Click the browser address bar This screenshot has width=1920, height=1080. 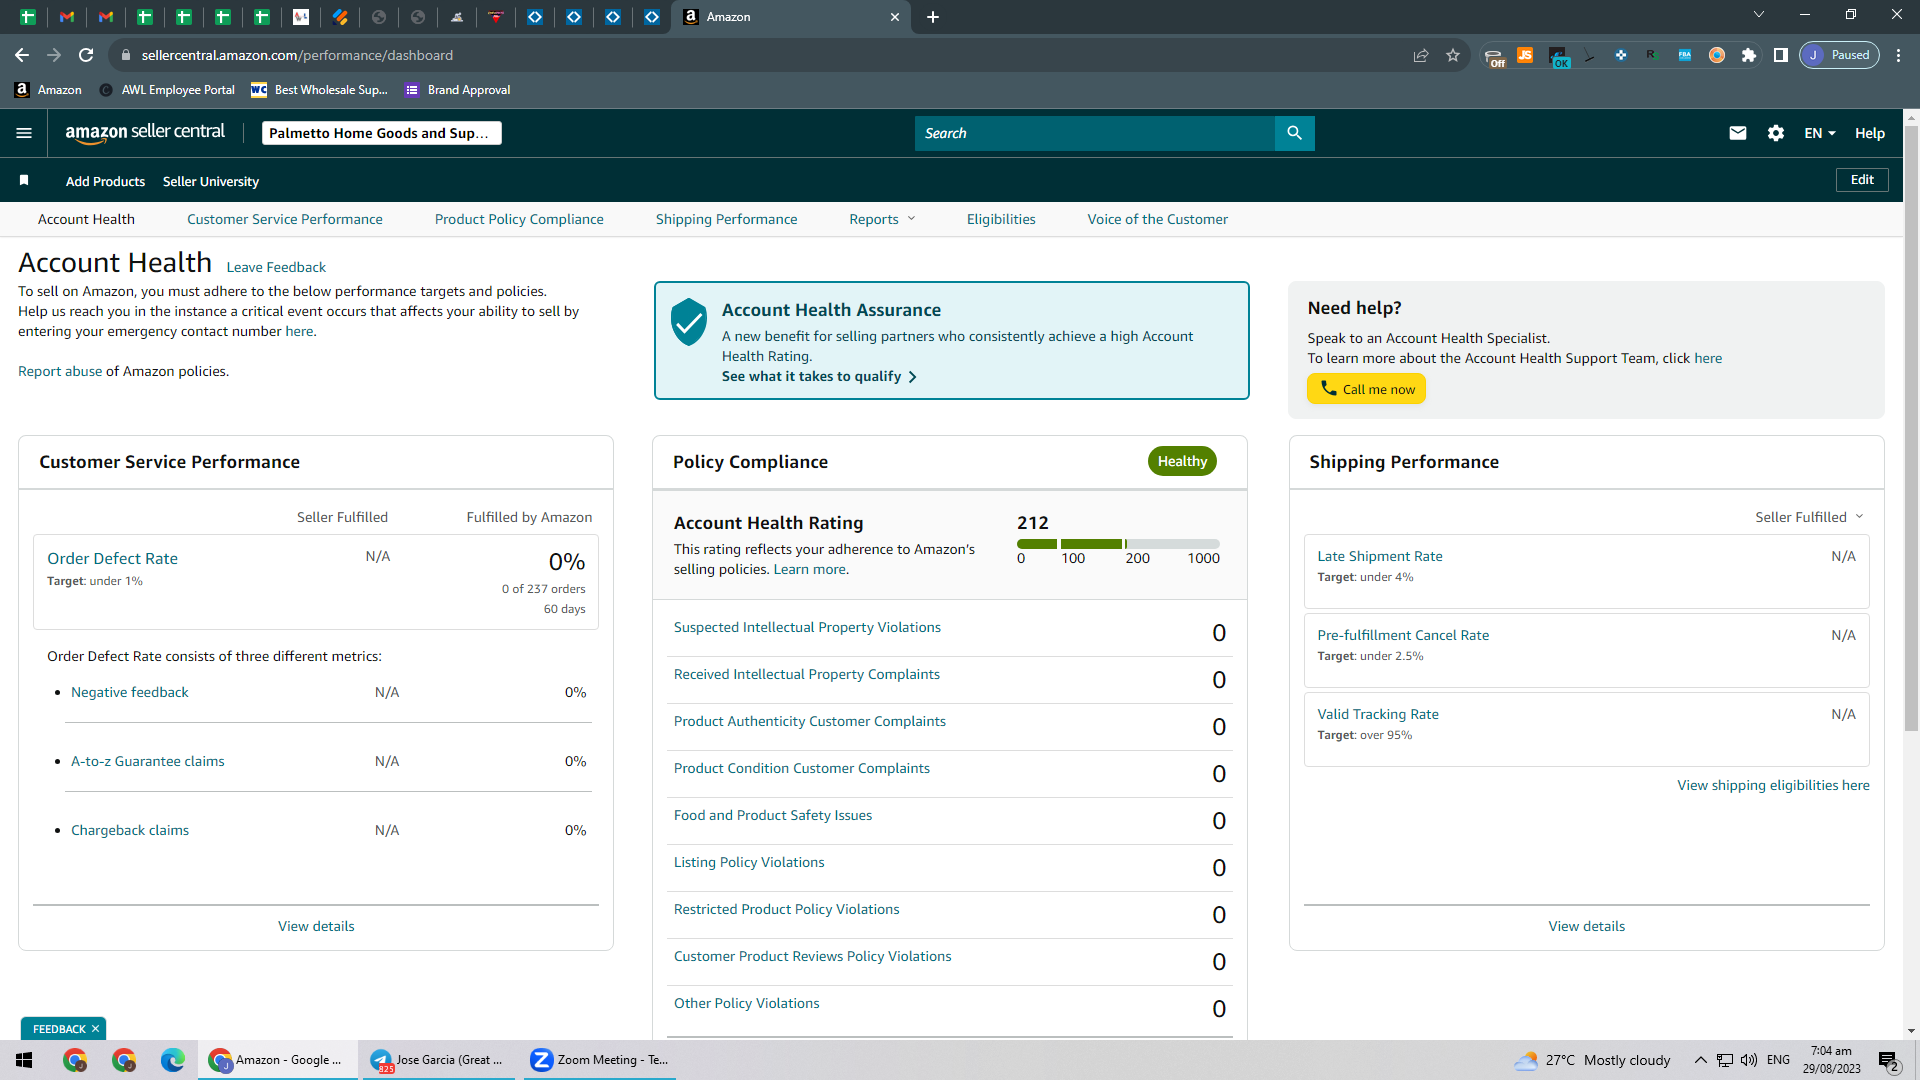(x=760, y=55)
